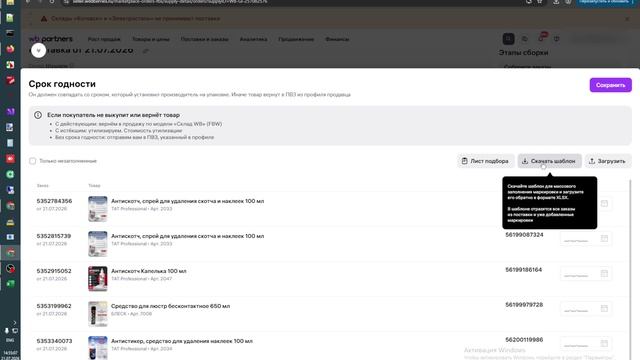The width and height of the screenshot is (640, 360).
Task: Click product name Средство для люстр бесконтактное 650 мл
Action: [171, 306]
